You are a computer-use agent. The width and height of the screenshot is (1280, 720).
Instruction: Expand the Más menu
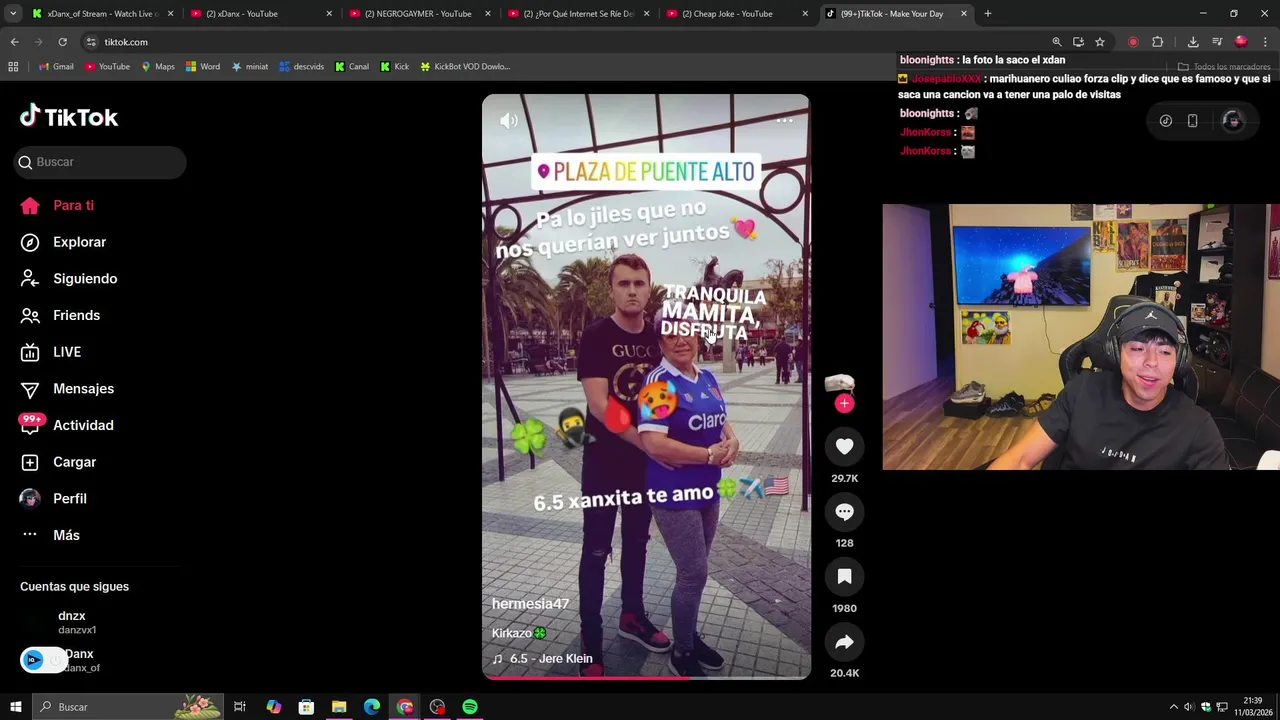tap(50, 535)
